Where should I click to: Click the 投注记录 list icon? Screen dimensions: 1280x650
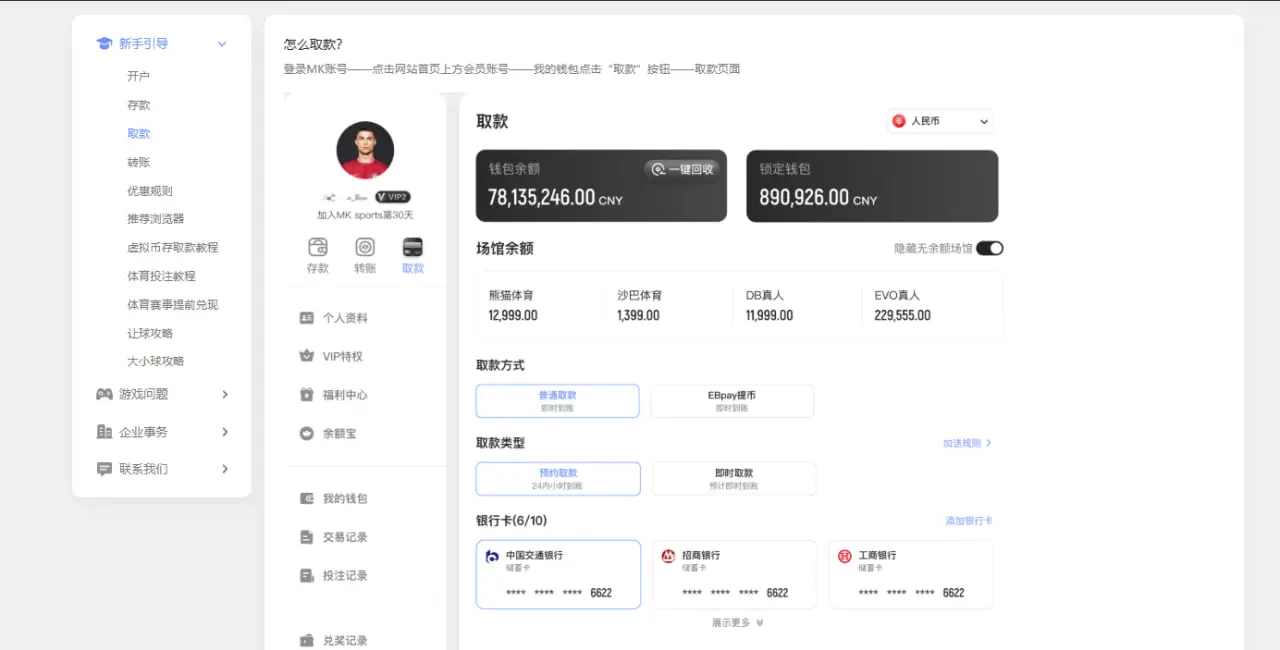tap(307, 576)
